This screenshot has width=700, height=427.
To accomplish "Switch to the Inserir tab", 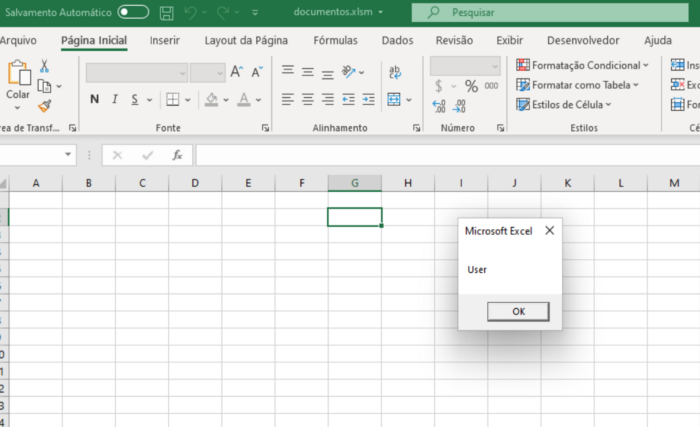I will 165,40.
